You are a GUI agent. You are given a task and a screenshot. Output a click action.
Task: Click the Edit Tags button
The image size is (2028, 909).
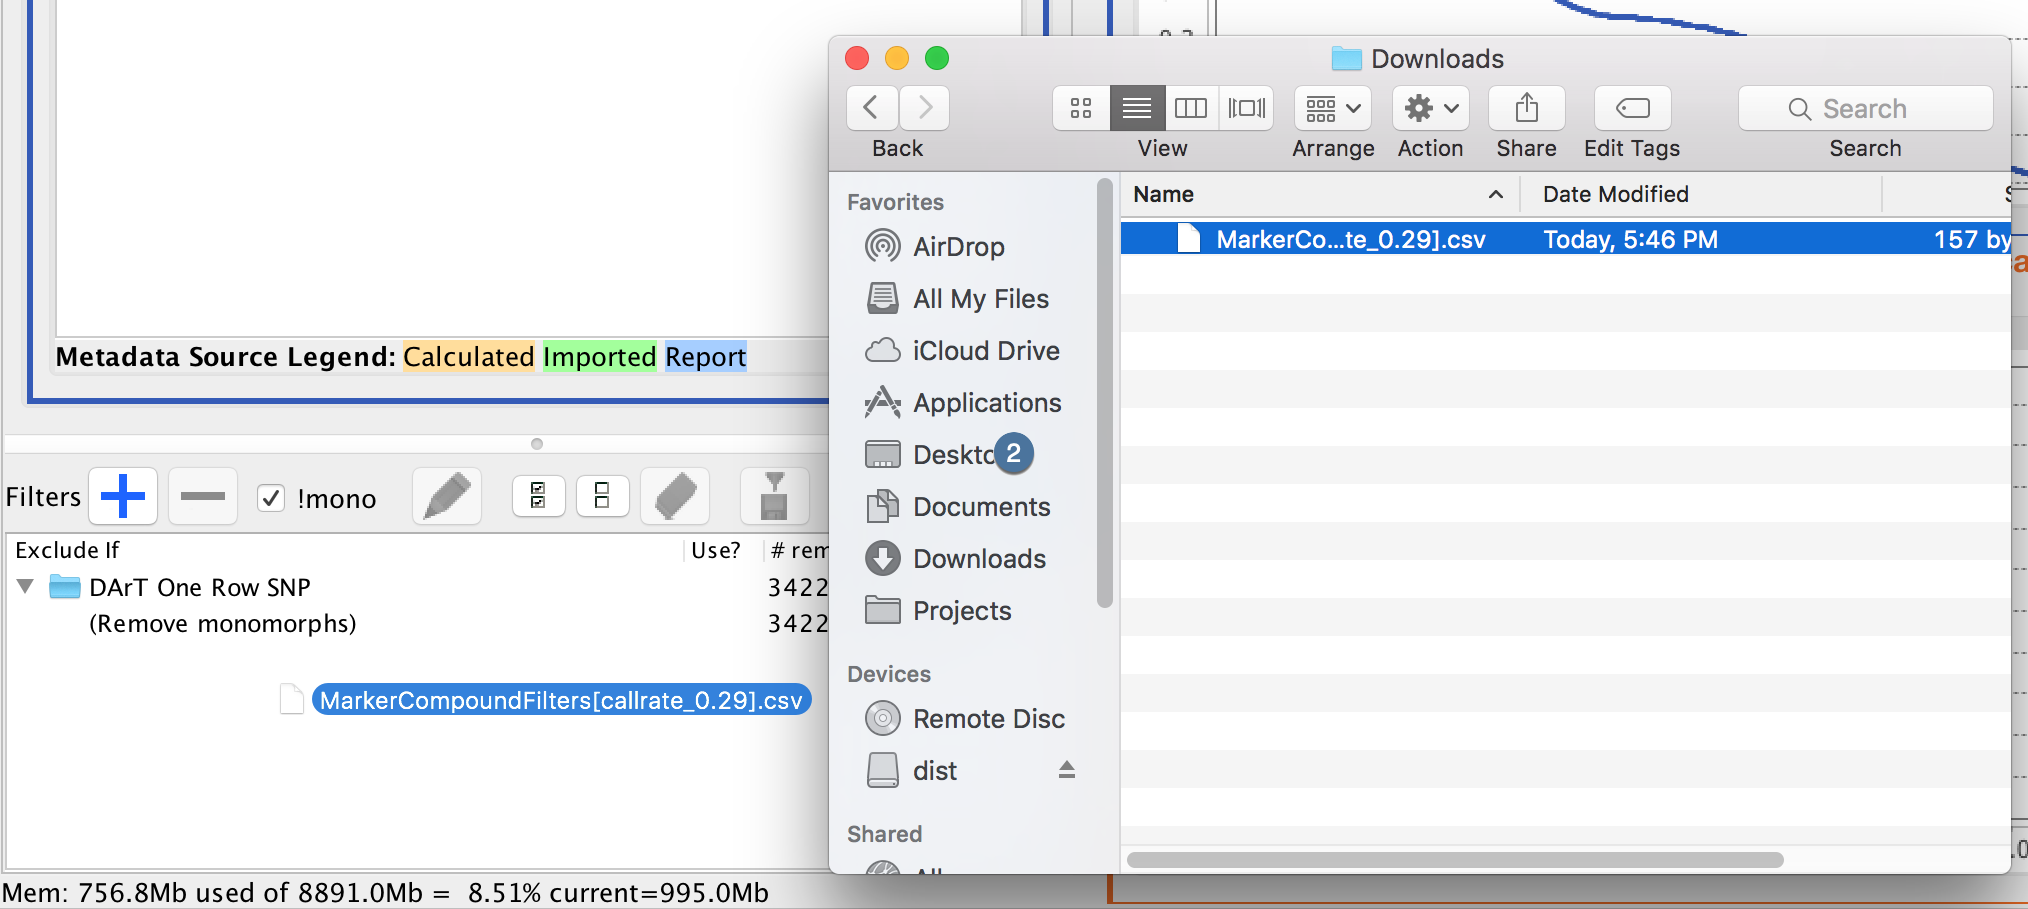click(x=1633, y=108)
